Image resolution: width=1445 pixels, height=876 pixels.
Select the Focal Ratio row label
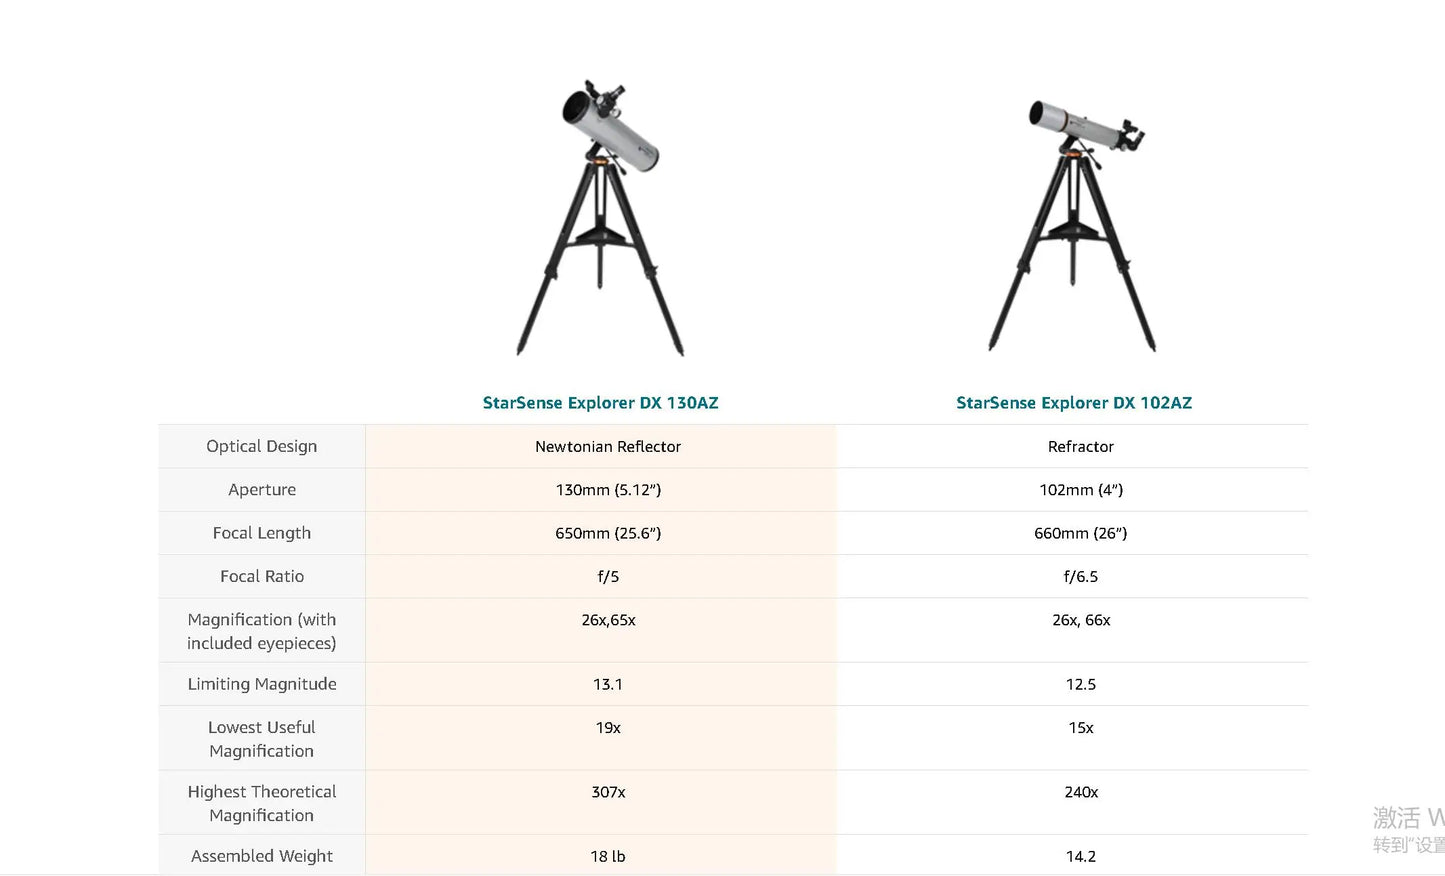pyautogui.click(x=261, y=577)
